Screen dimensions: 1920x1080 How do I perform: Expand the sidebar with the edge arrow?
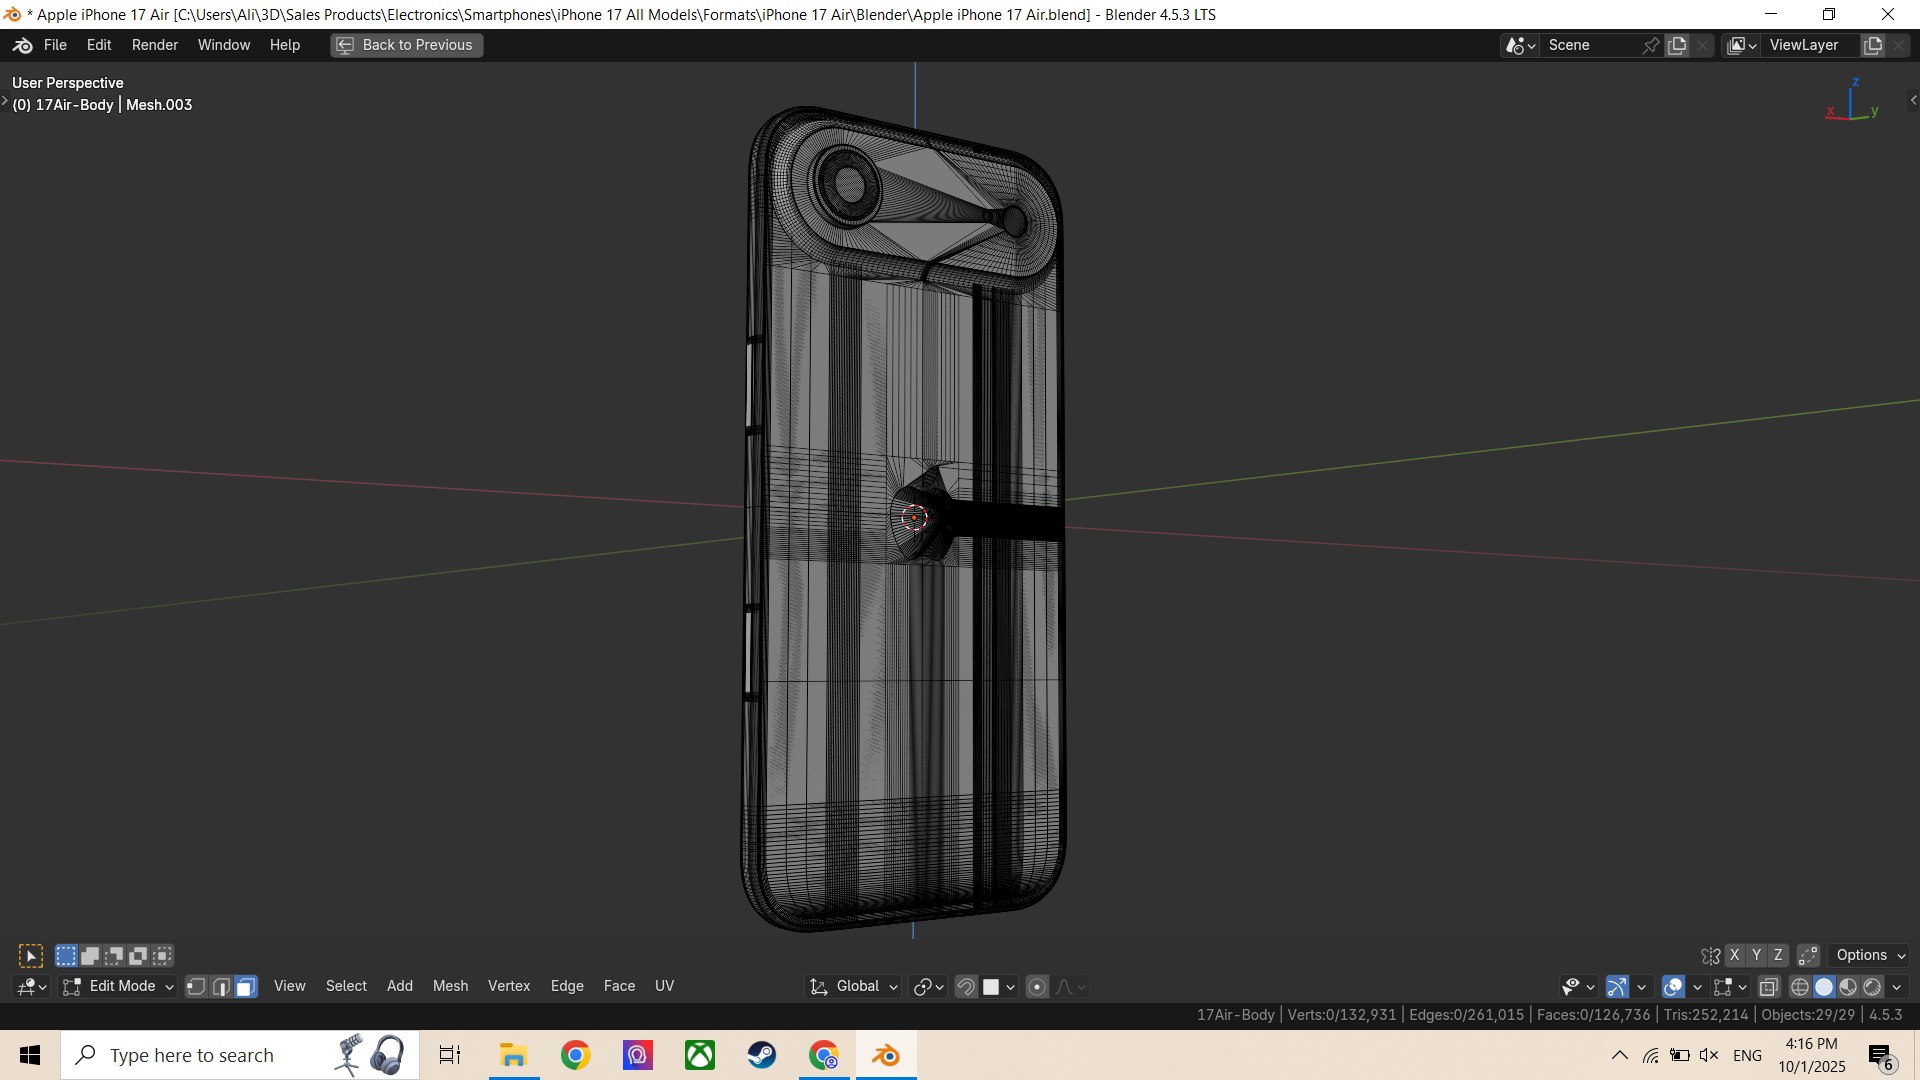pyautogui.click(x=1913, y=100)
